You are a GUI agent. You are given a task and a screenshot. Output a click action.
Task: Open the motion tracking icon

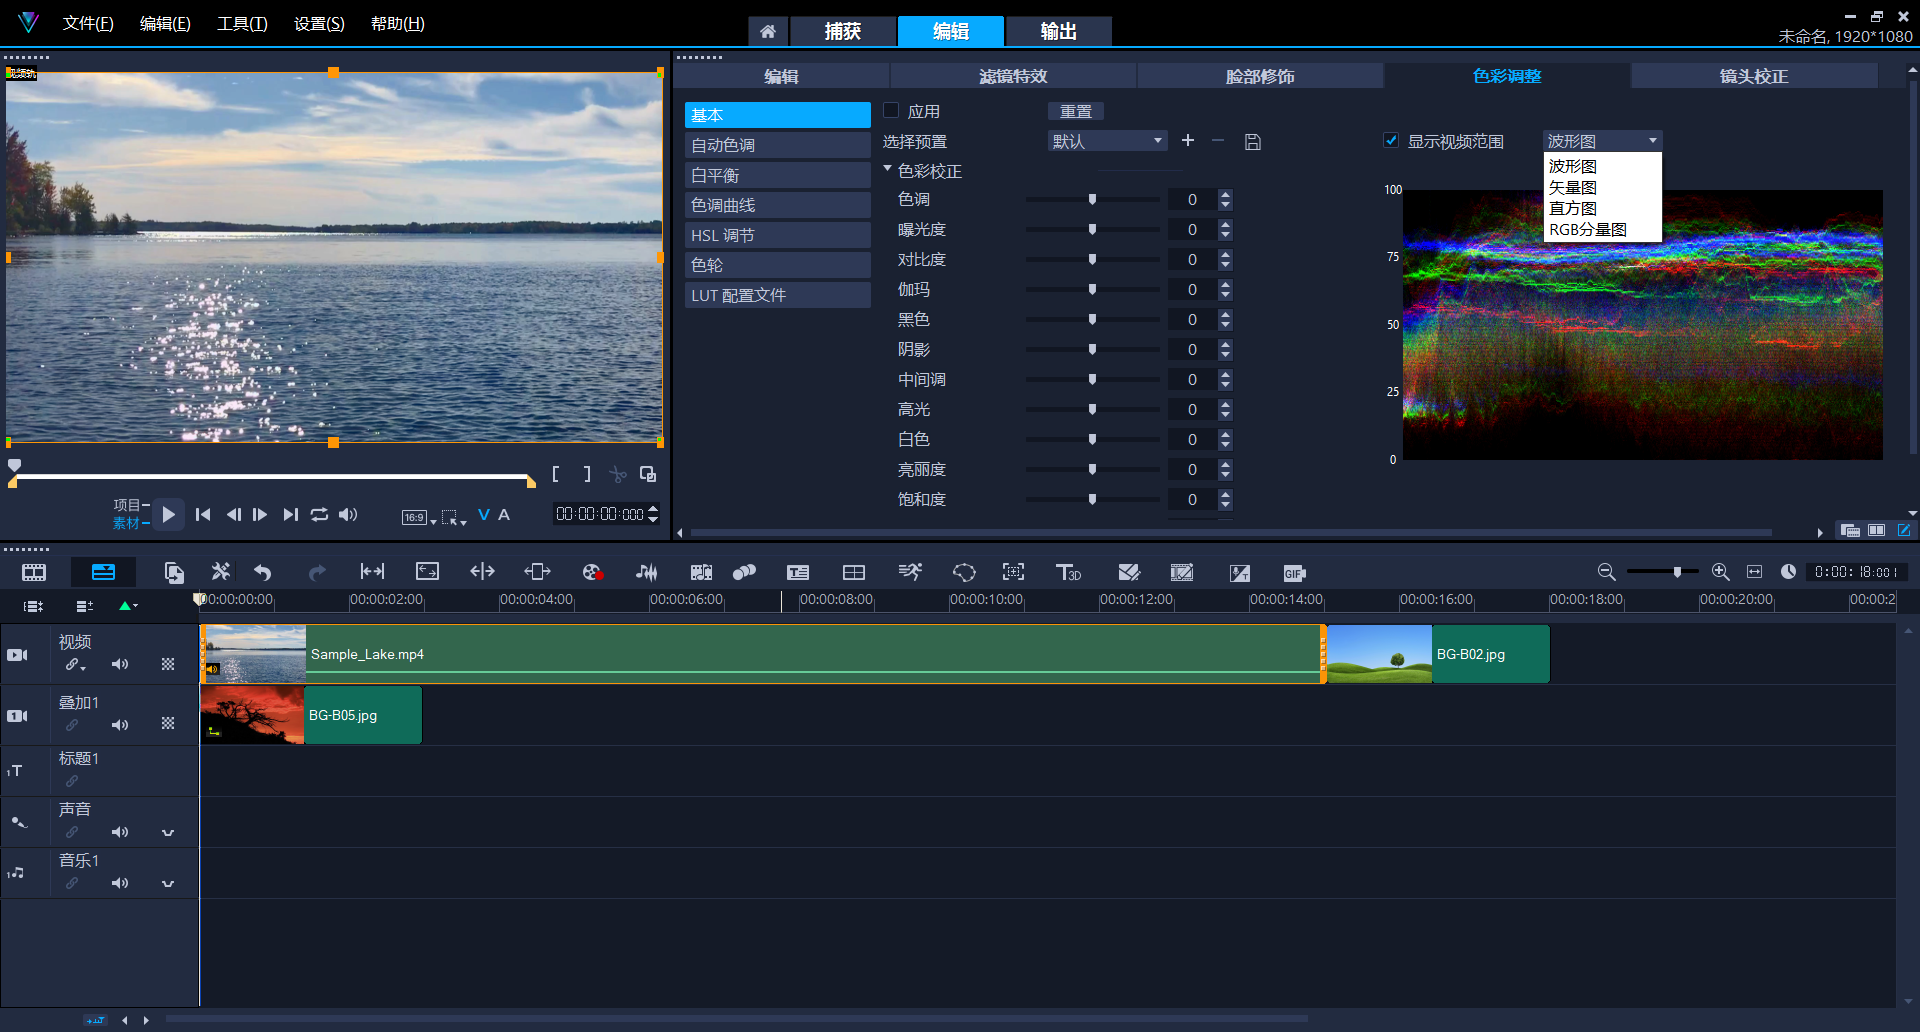click(x=744, y=572)
